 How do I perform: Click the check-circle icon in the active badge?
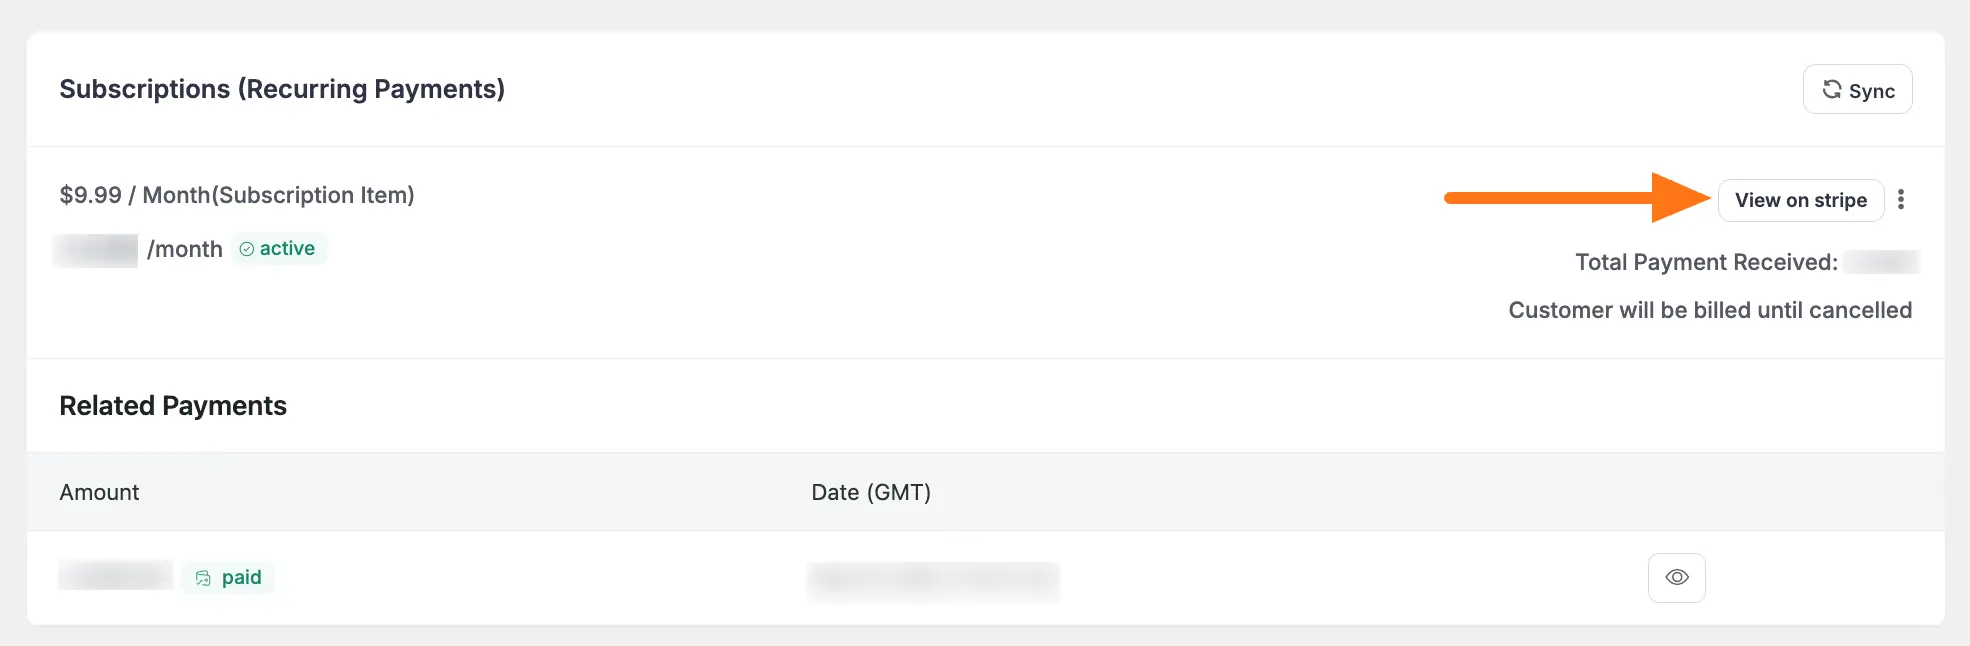click(247, 248)
